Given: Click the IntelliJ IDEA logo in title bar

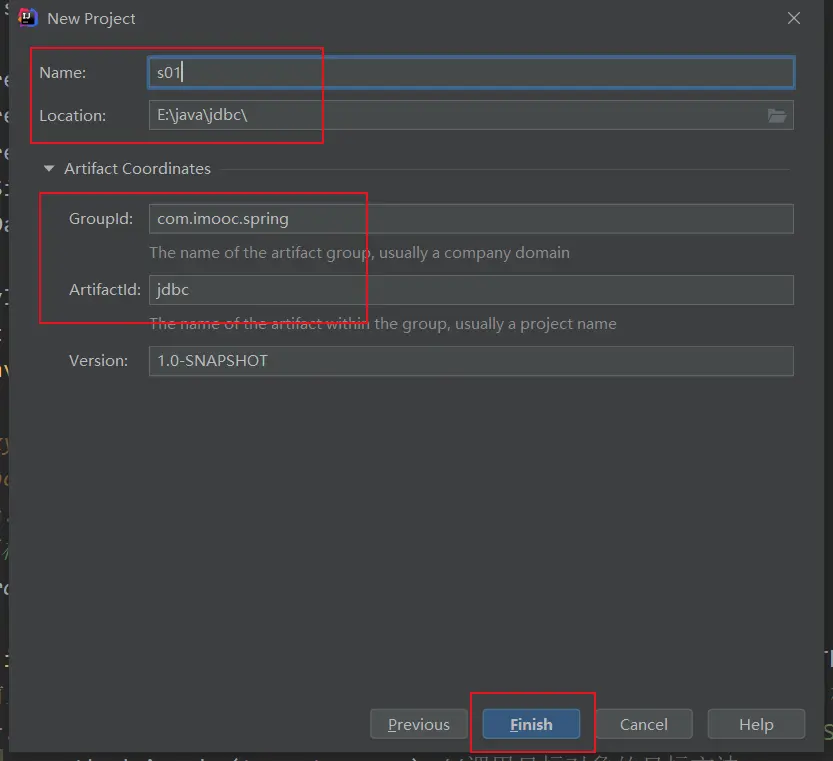Looking at the screenshot, I should (27, 18).
